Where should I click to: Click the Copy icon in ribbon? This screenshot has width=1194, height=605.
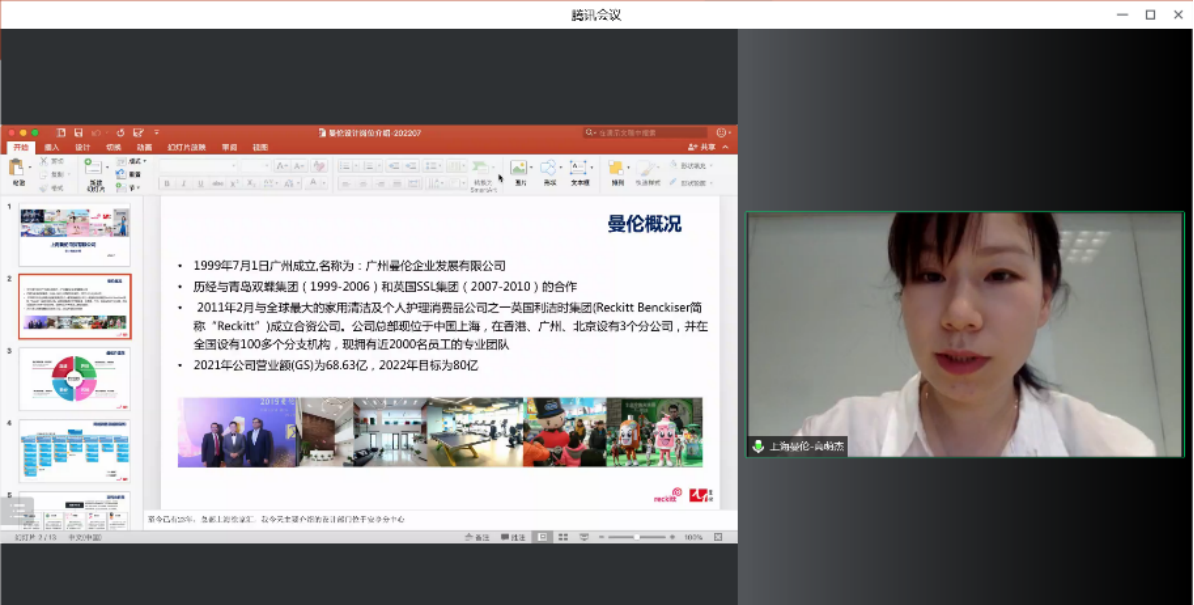(x=44, y=174)
